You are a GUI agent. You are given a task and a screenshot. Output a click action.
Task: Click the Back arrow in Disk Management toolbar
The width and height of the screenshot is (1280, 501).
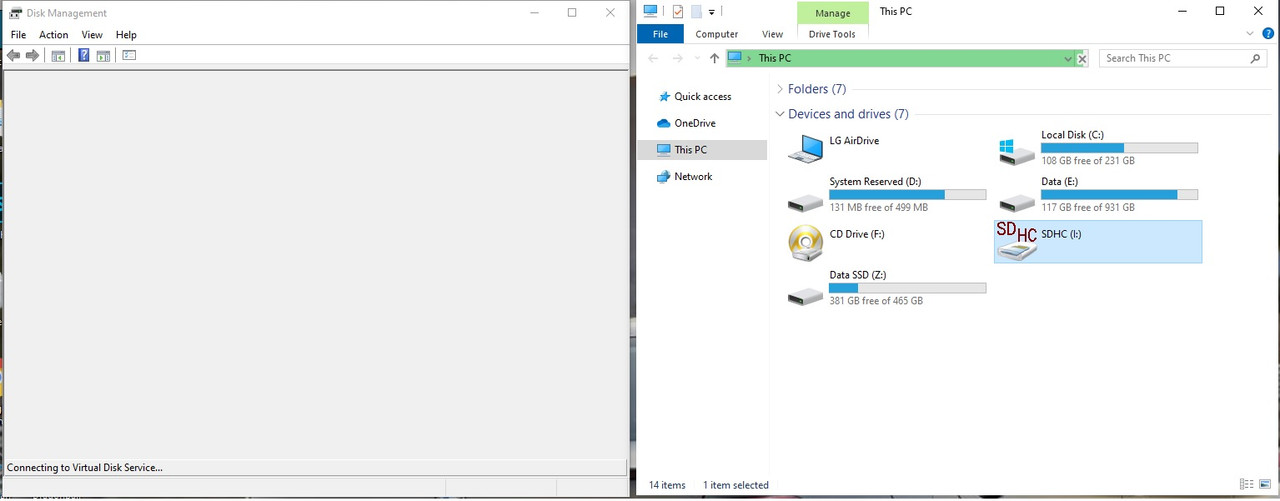click(13, 55)
